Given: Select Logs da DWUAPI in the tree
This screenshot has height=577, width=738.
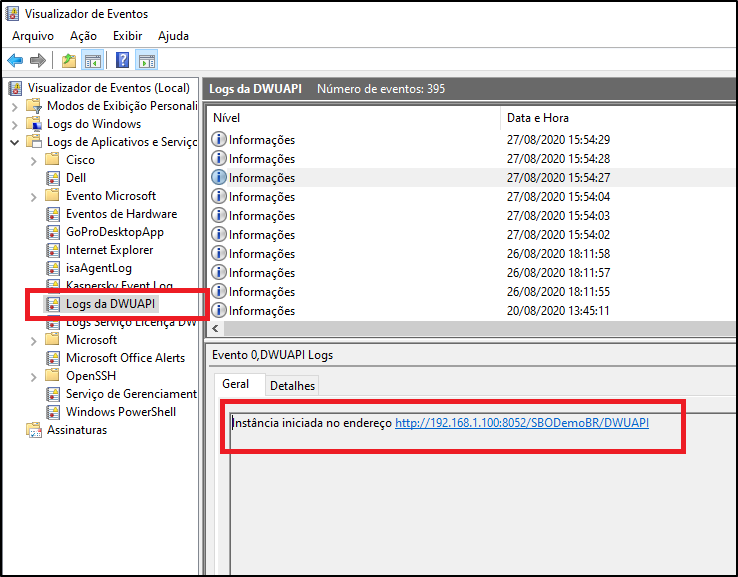Looking at the screenshot, I should point(111,304).
